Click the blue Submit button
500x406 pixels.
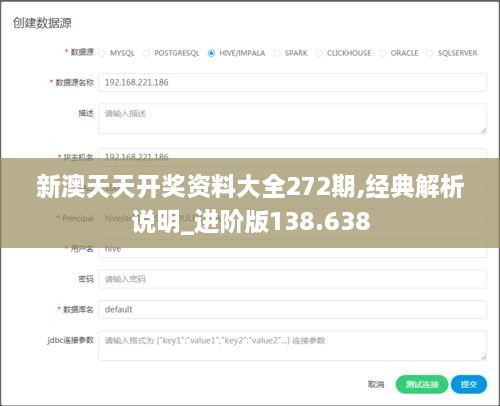469,384
